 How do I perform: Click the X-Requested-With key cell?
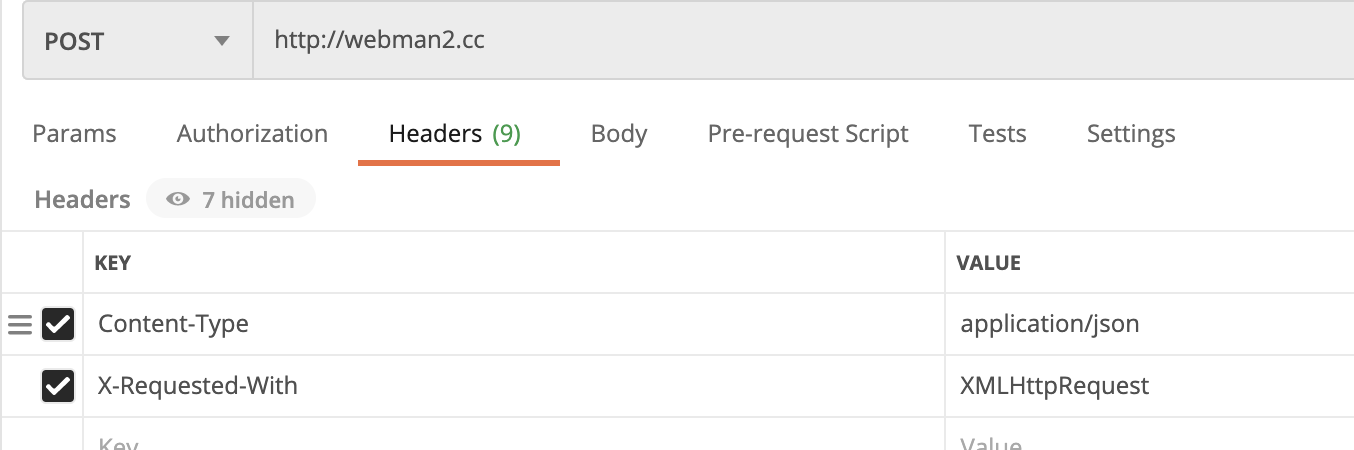(x=514, y=386)
